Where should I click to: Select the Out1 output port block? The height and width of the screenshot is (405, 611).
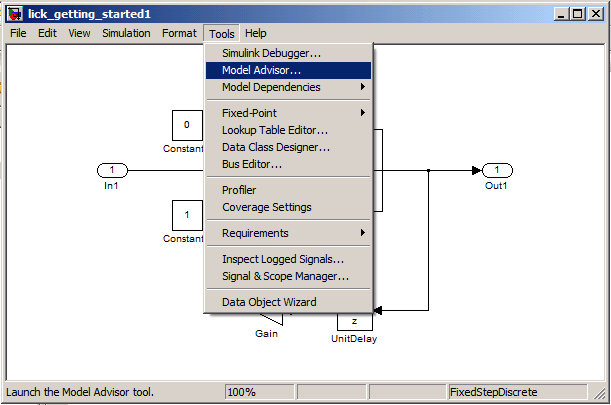coord(497,170)
